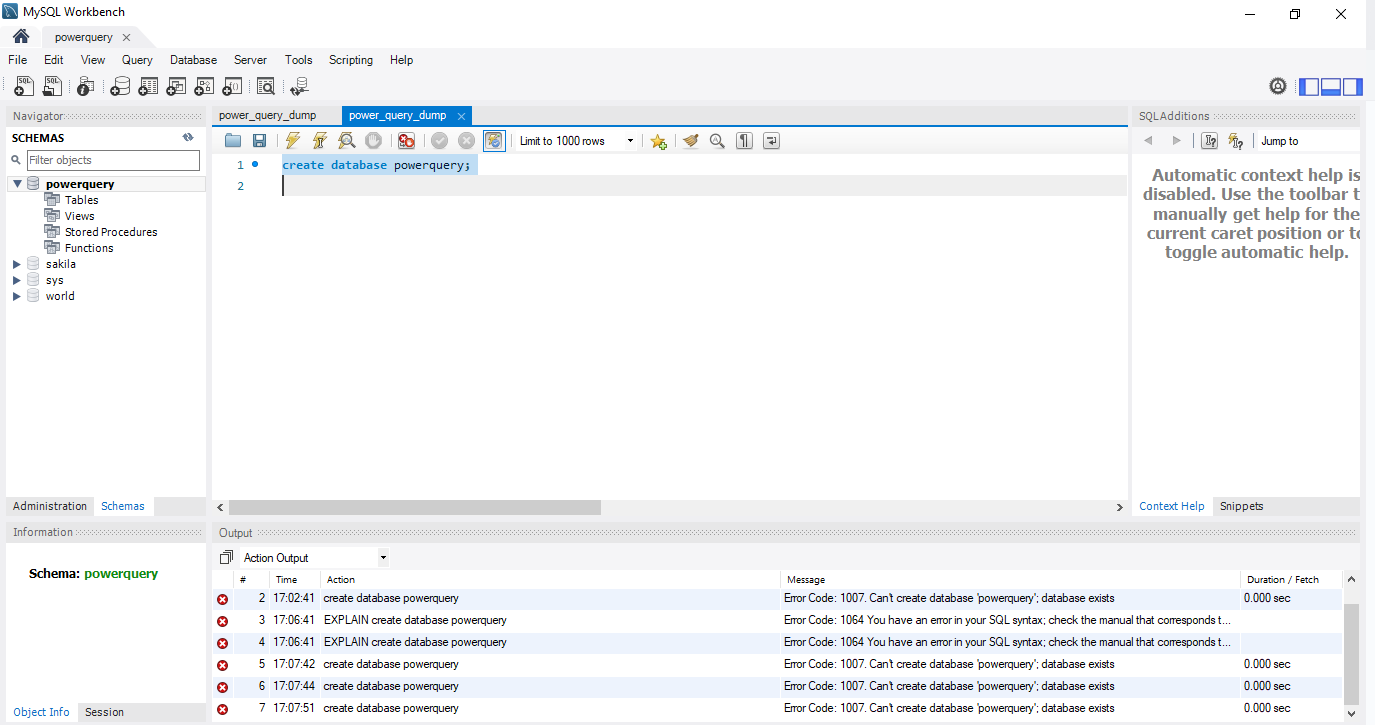Viewport: 1375px width, 725px height.
Task: Stop the query being executed
Action: [373, 141]
